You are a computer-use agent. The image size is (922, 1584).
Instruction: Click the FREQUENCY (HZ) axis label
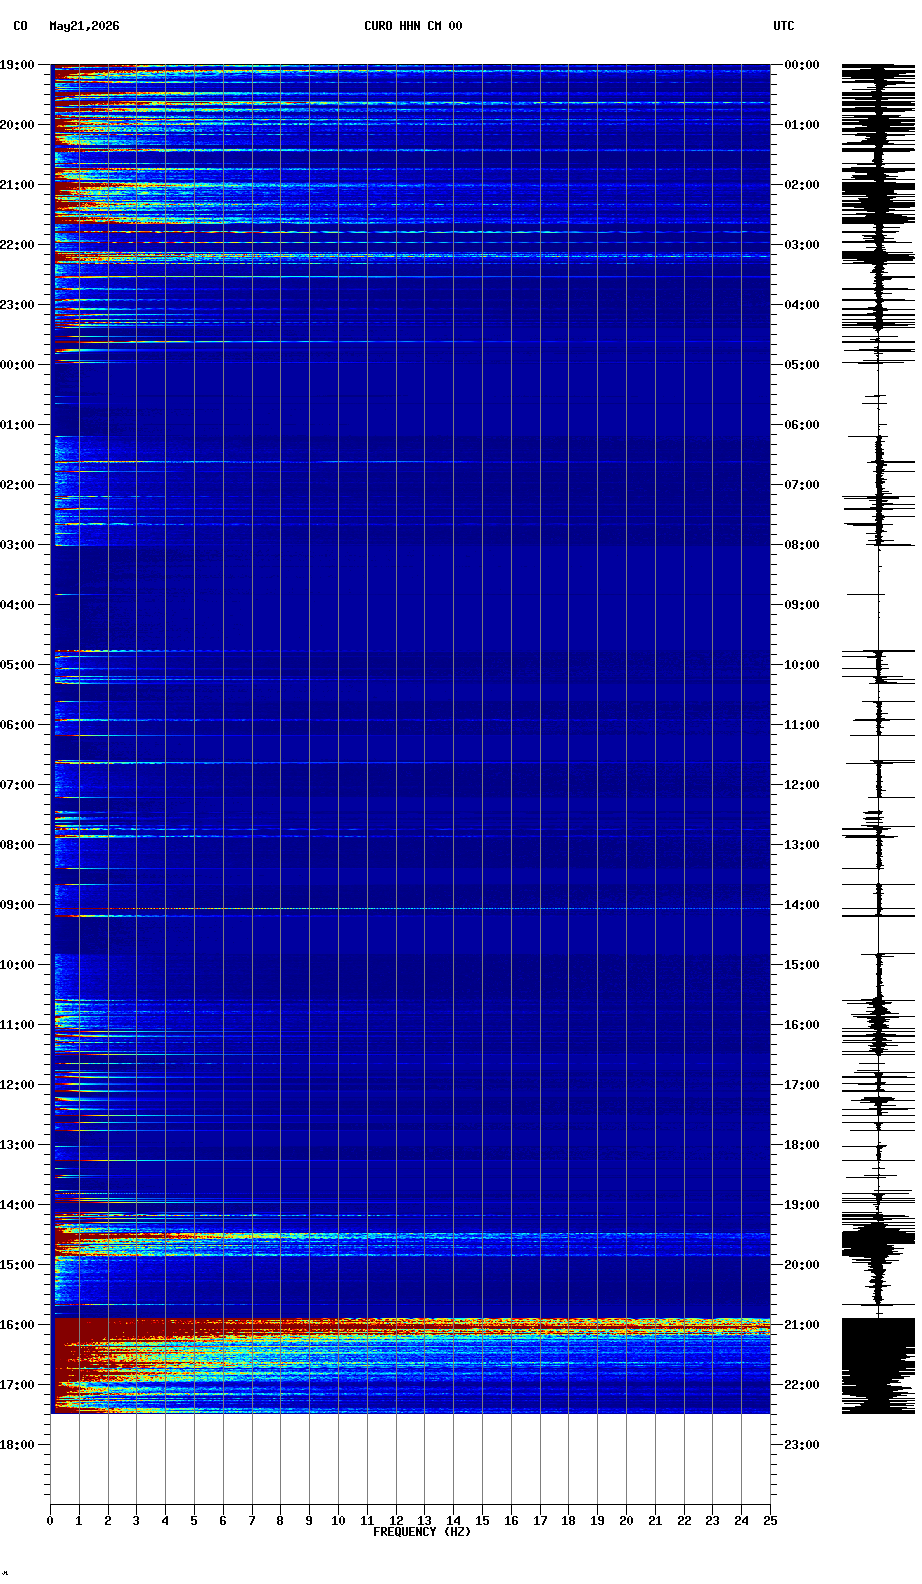pyautogui.click(x=421, y=1532)
